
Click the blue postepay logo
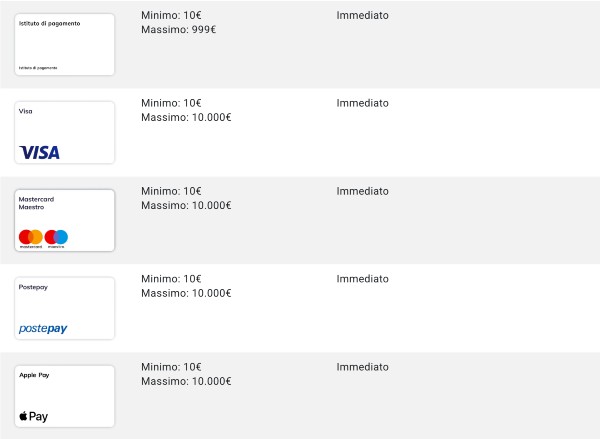43,328
